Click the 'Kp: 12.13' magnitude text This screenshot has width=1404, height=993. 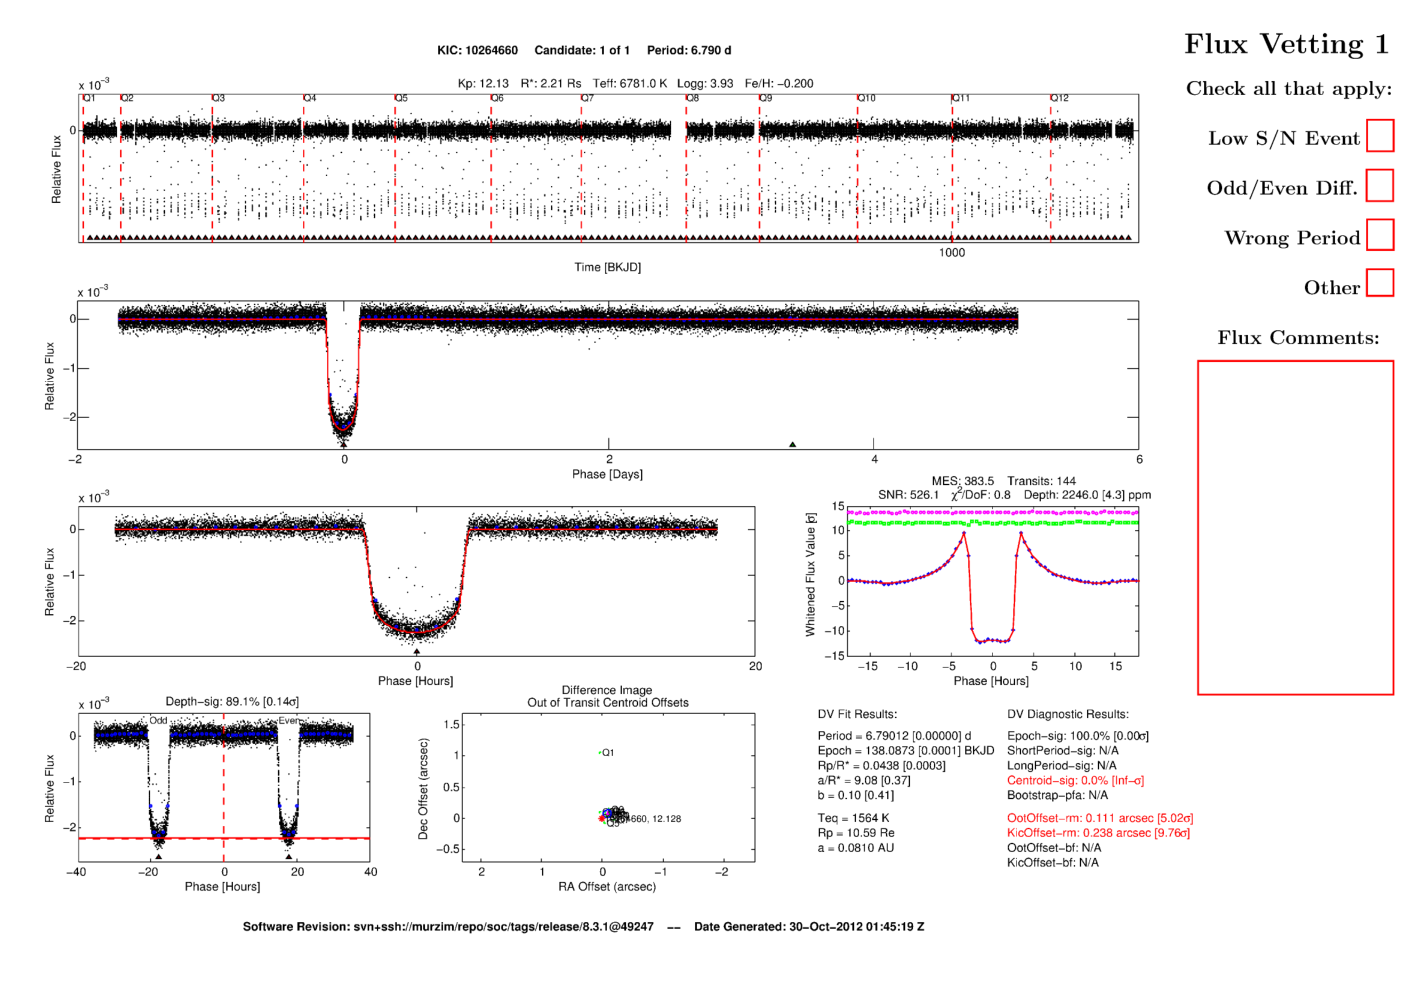(x=483, y=84)
